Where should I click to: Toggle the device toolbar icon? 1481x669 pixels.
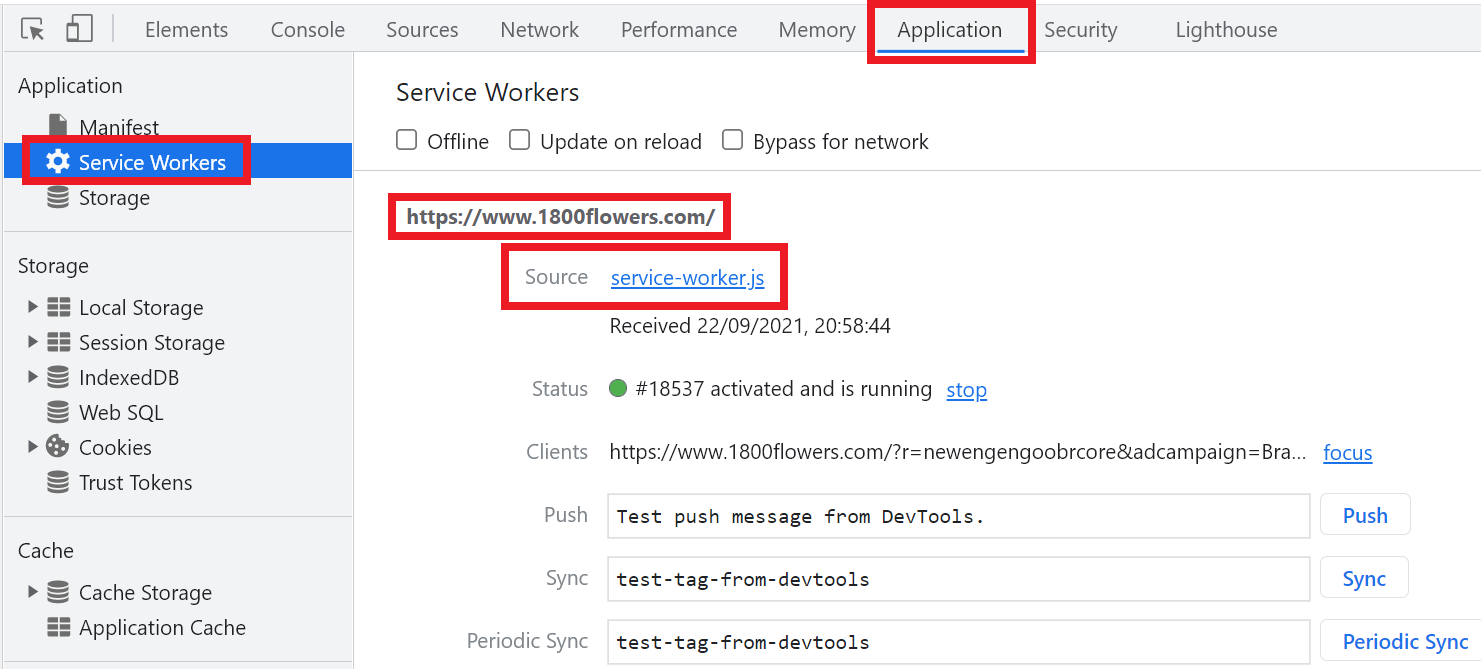pos(79,29)
